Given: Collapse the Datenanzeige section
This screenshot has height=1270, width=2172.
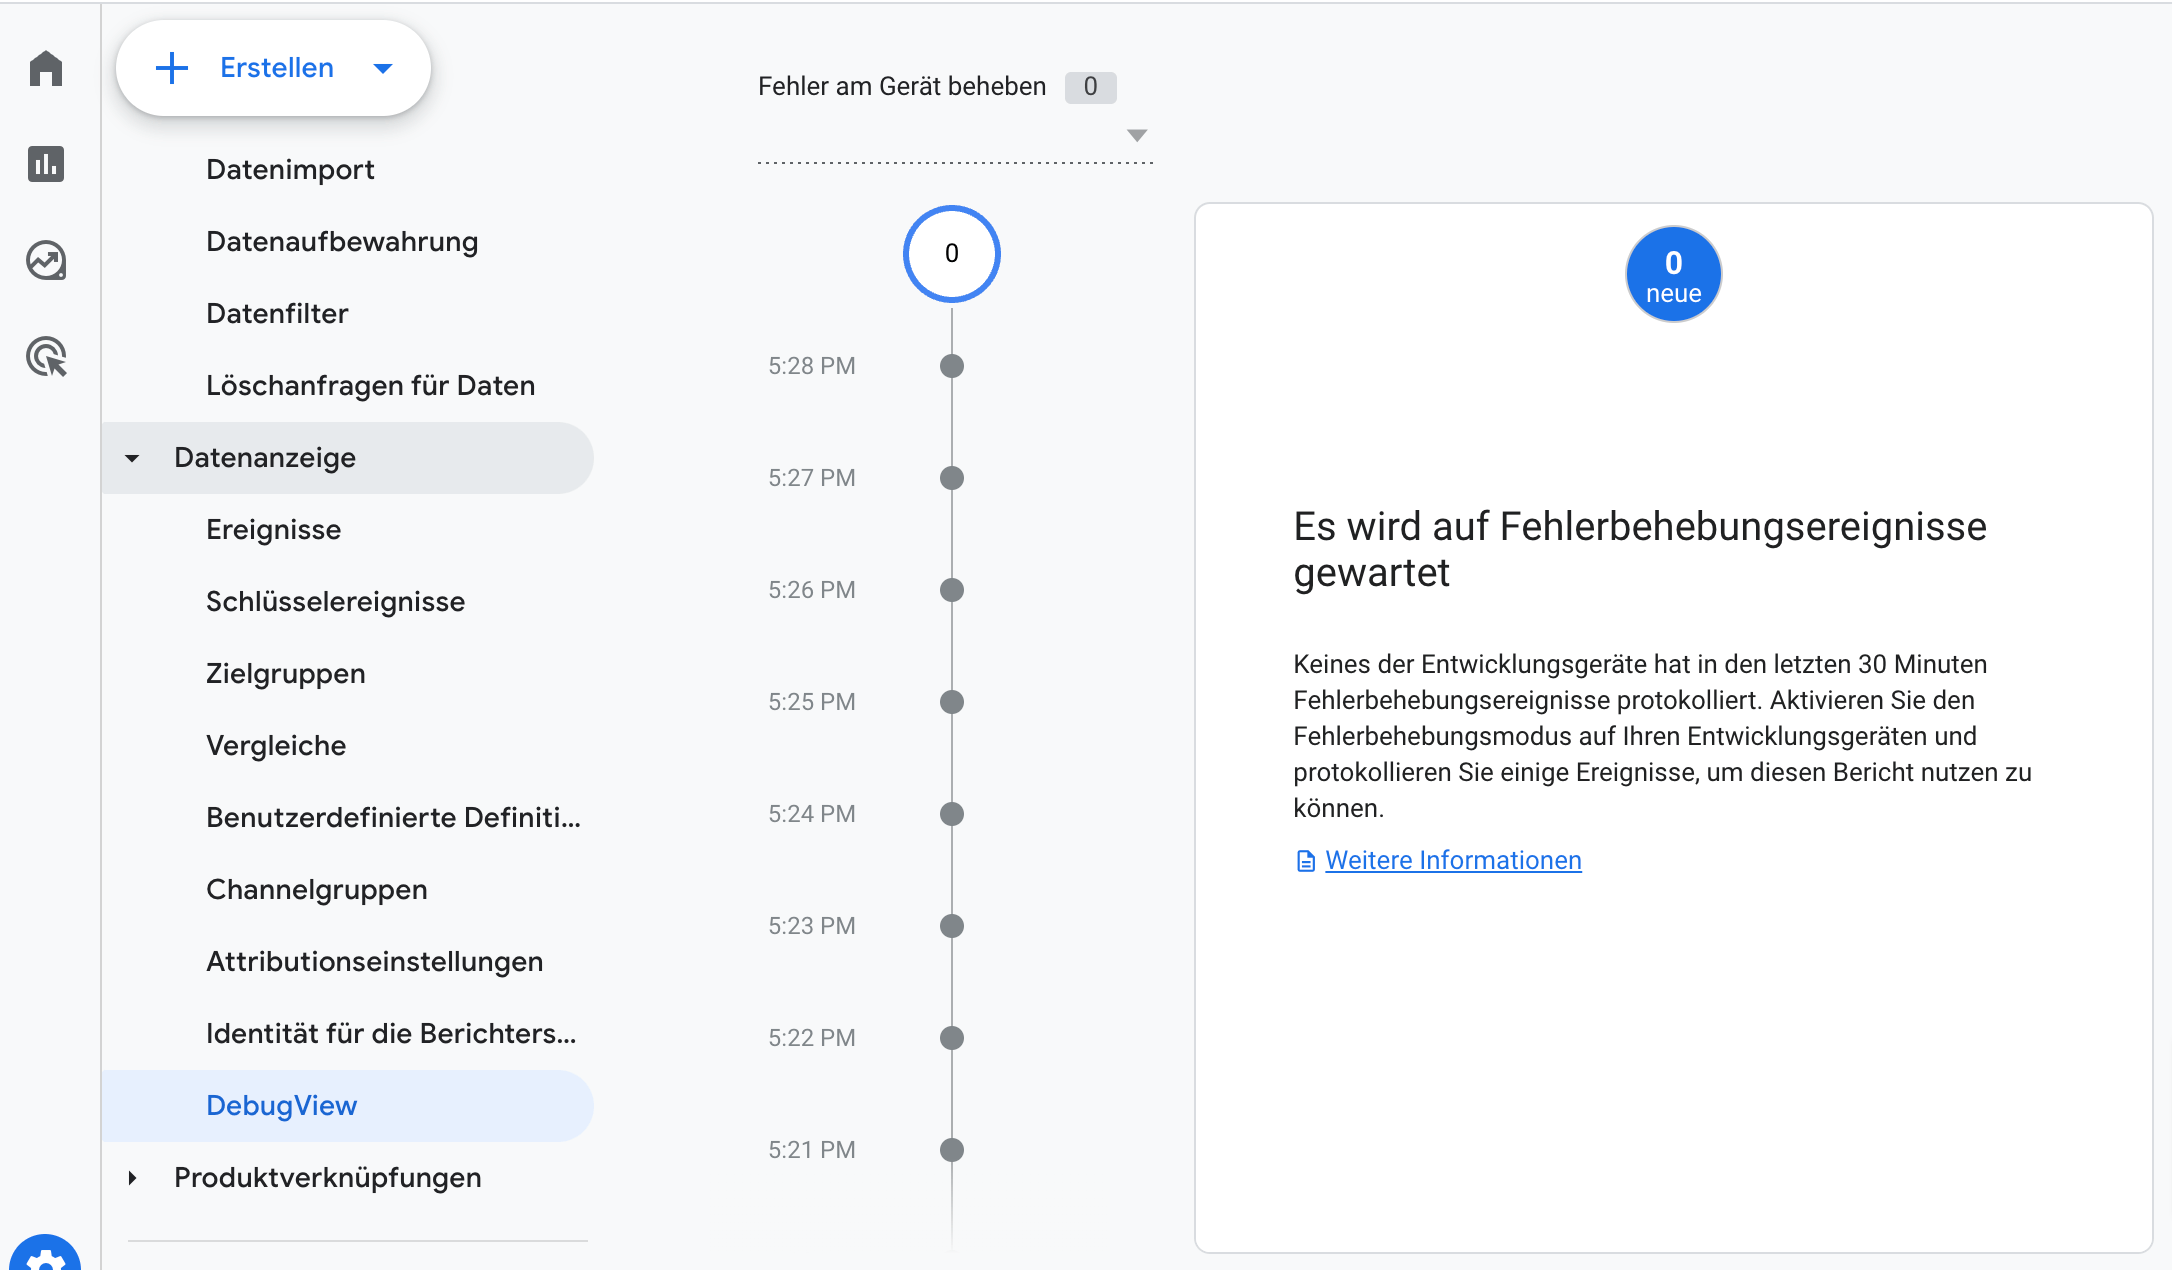Looking at the screenshot, I should (132, 458).
